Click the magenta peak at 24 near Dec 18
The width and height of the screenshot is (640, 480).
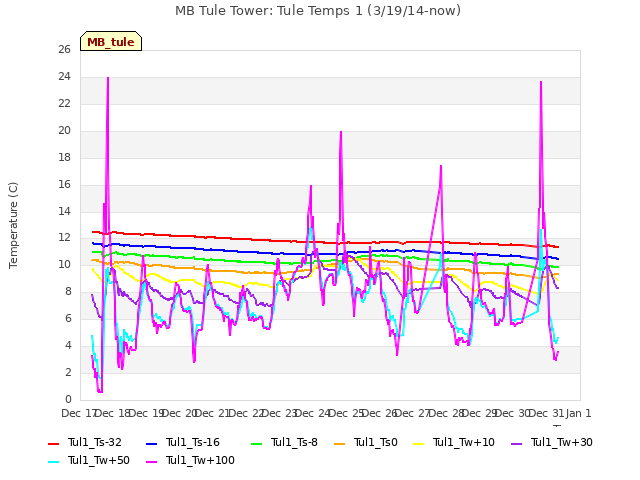pyautogui.click(x=108, y=78)
